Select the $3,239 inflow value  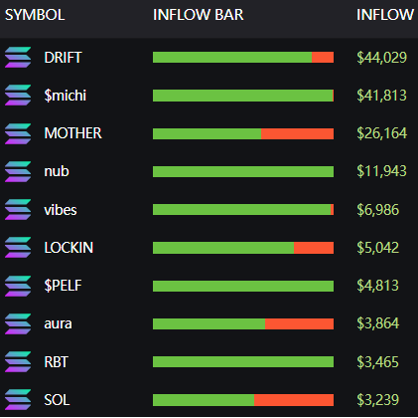(x=378, y=400)
